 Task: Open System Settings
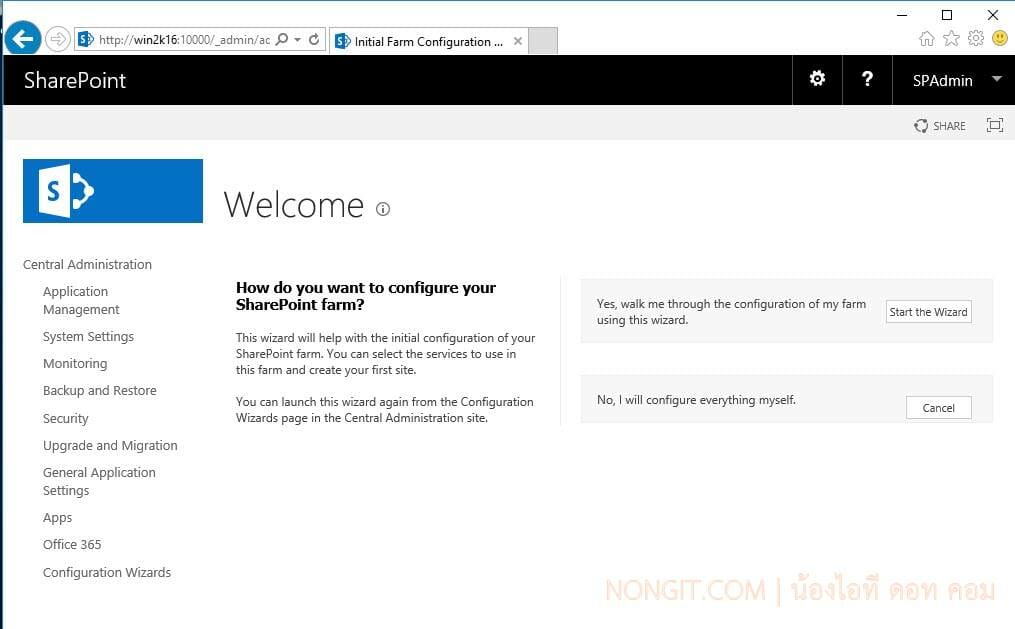point(88,337)
